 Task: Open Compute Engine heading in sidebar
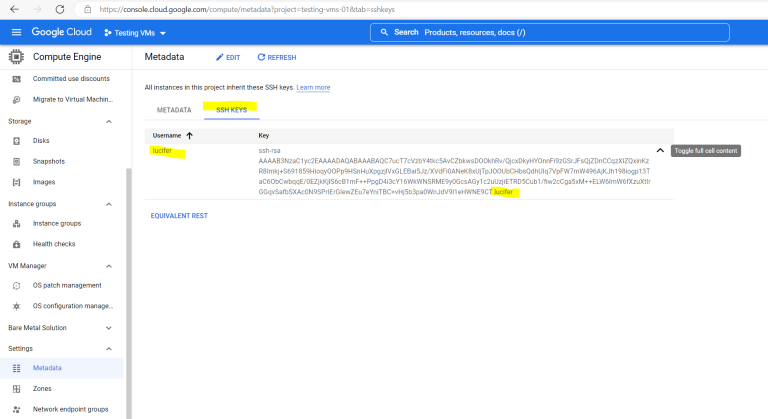click(x=67, y=57)
